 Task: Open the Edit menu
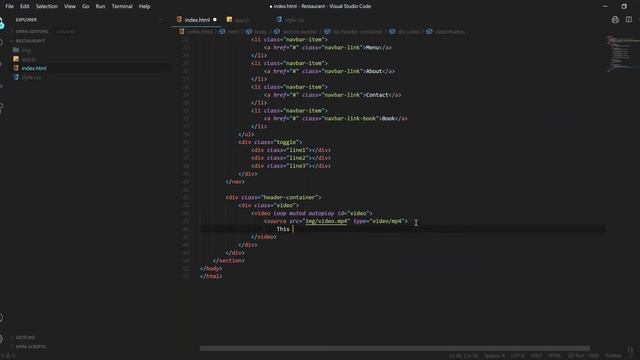(x=24, y=6)
